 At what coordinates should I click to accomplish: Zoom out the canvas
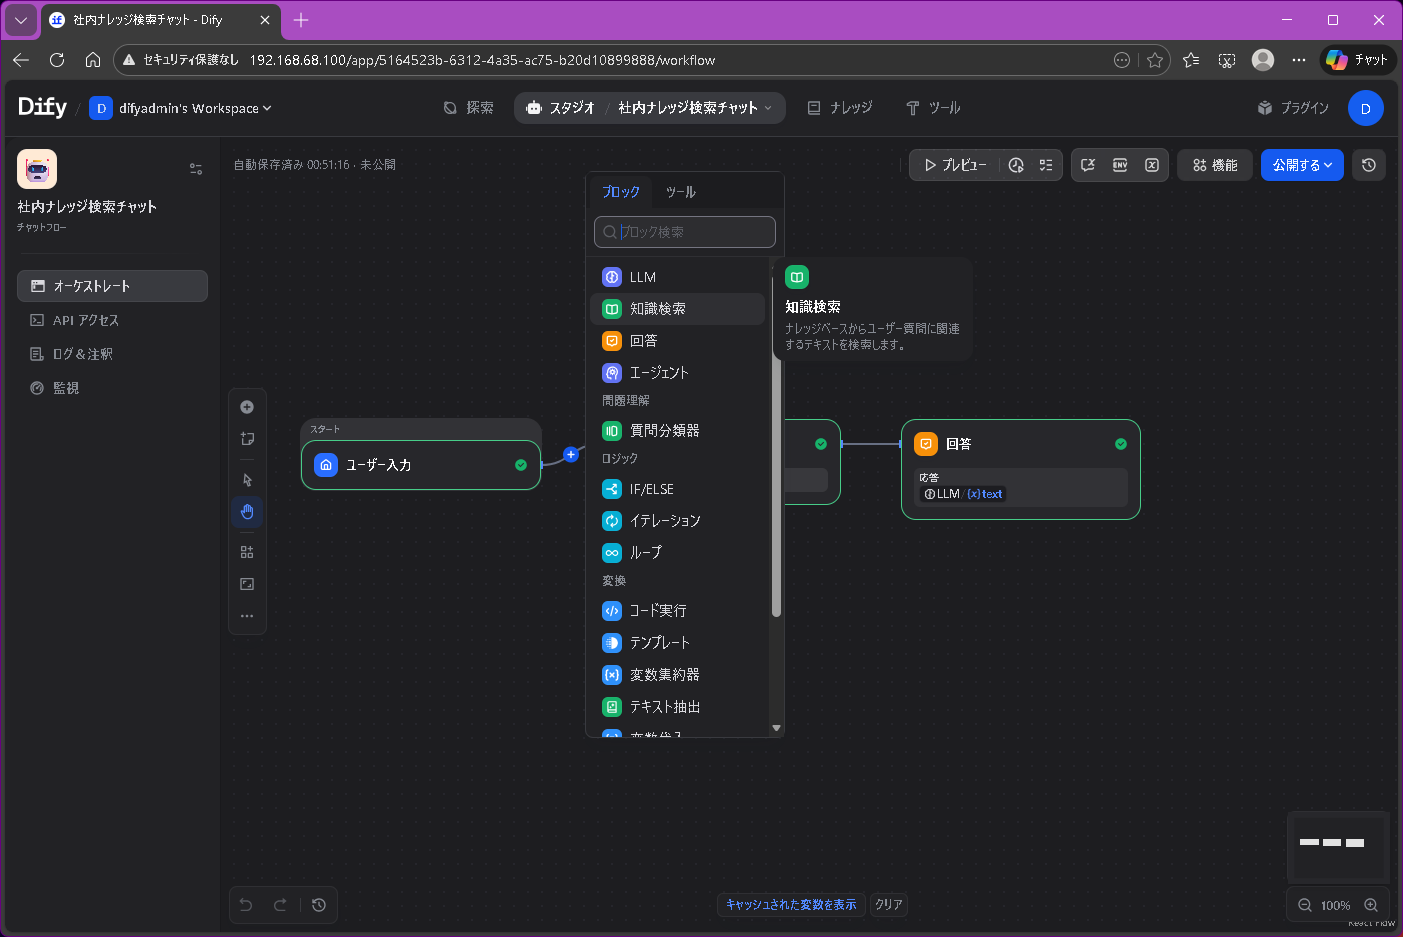click(1305, 905)
